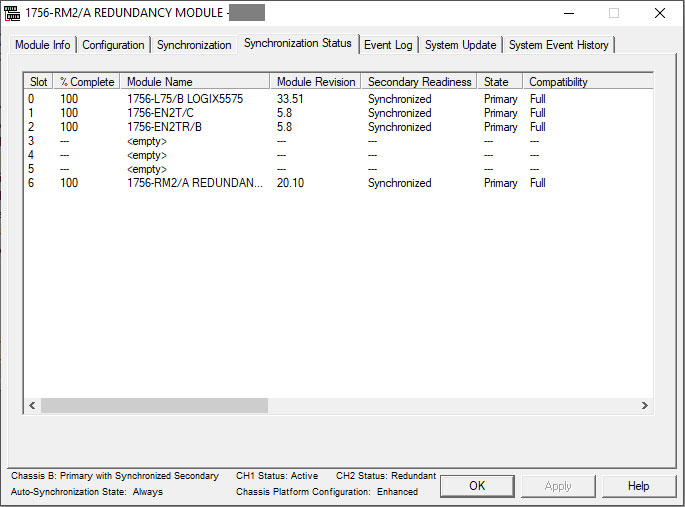Screen dimensions: 685x507
Task: Click the Chassis B status text
Action: point(115,476)
